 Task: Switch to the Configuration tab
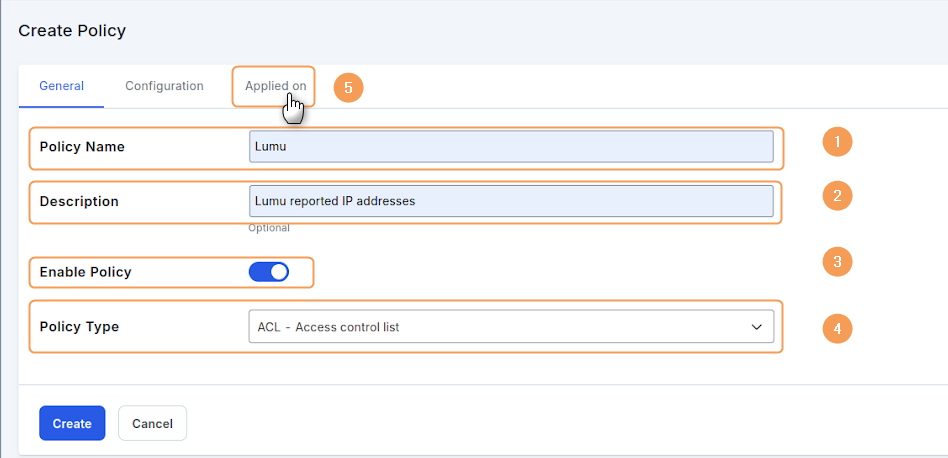coord(164,86)
